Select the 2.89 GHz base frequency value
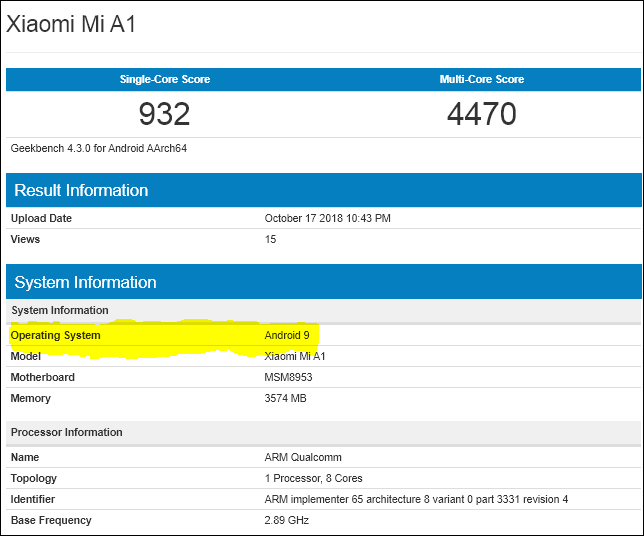 click(286, 520)
